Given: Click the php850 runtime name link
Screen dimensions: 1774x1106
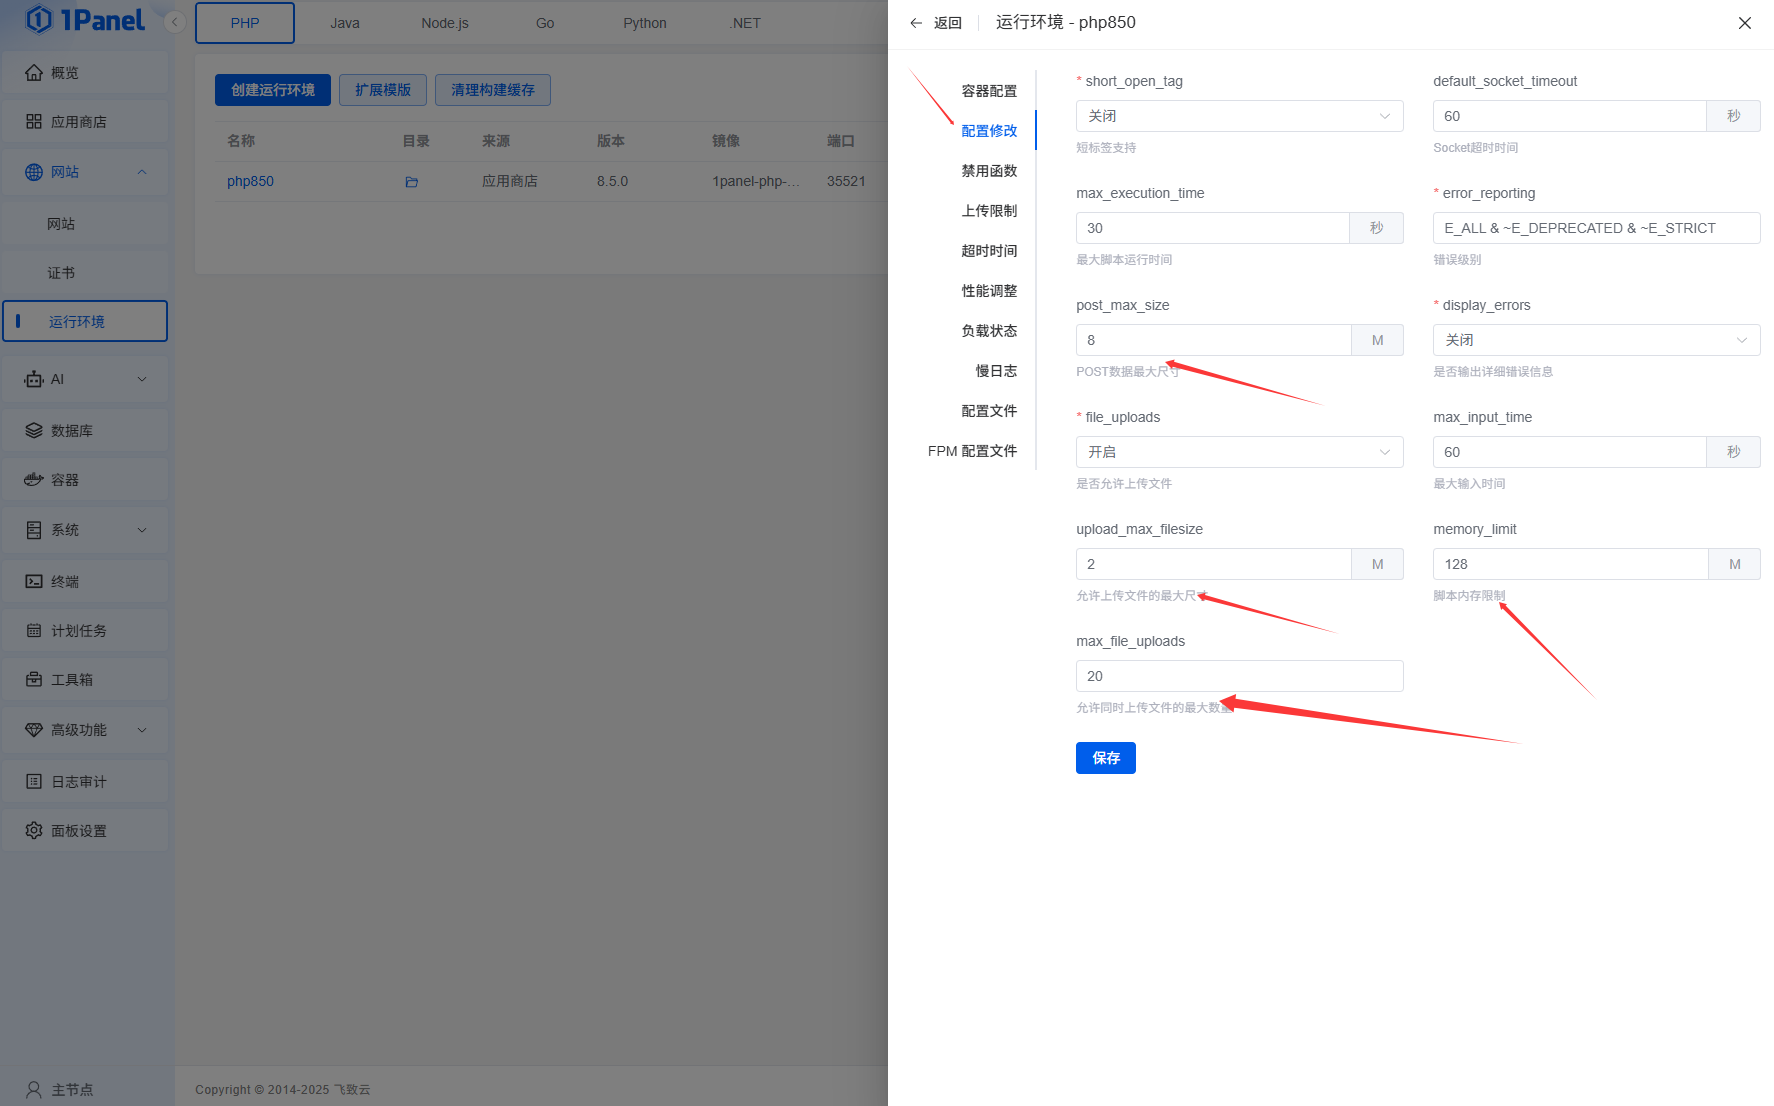Looking at the screenshot, I should coord(250,182).
